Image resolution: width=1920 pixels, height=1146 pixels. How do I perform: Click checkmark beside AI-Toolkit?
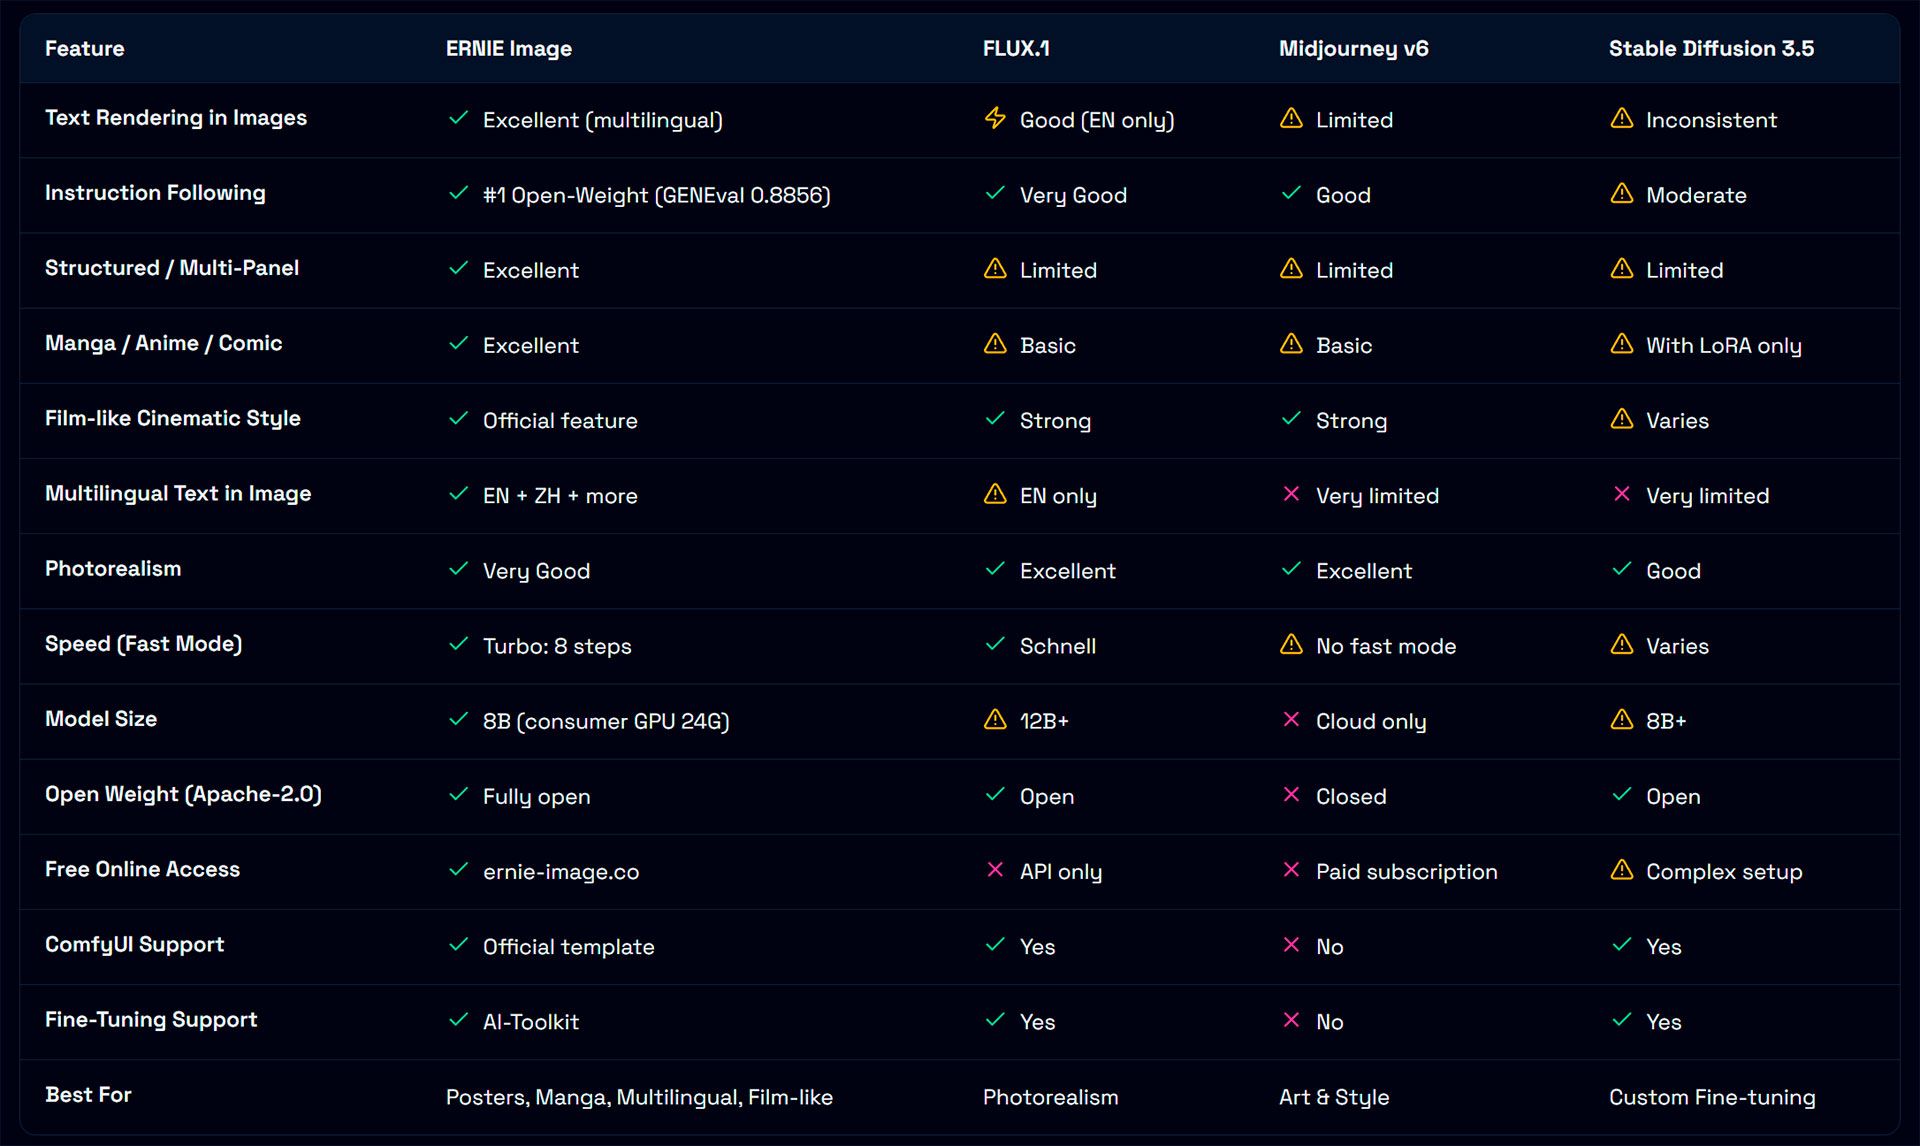[458, 1020]
